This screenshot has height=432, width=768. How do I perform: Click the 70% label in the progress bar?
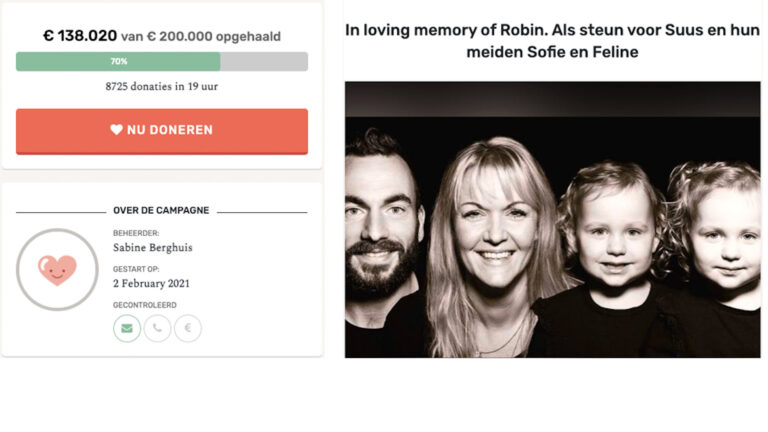click(x=118, y=61)
